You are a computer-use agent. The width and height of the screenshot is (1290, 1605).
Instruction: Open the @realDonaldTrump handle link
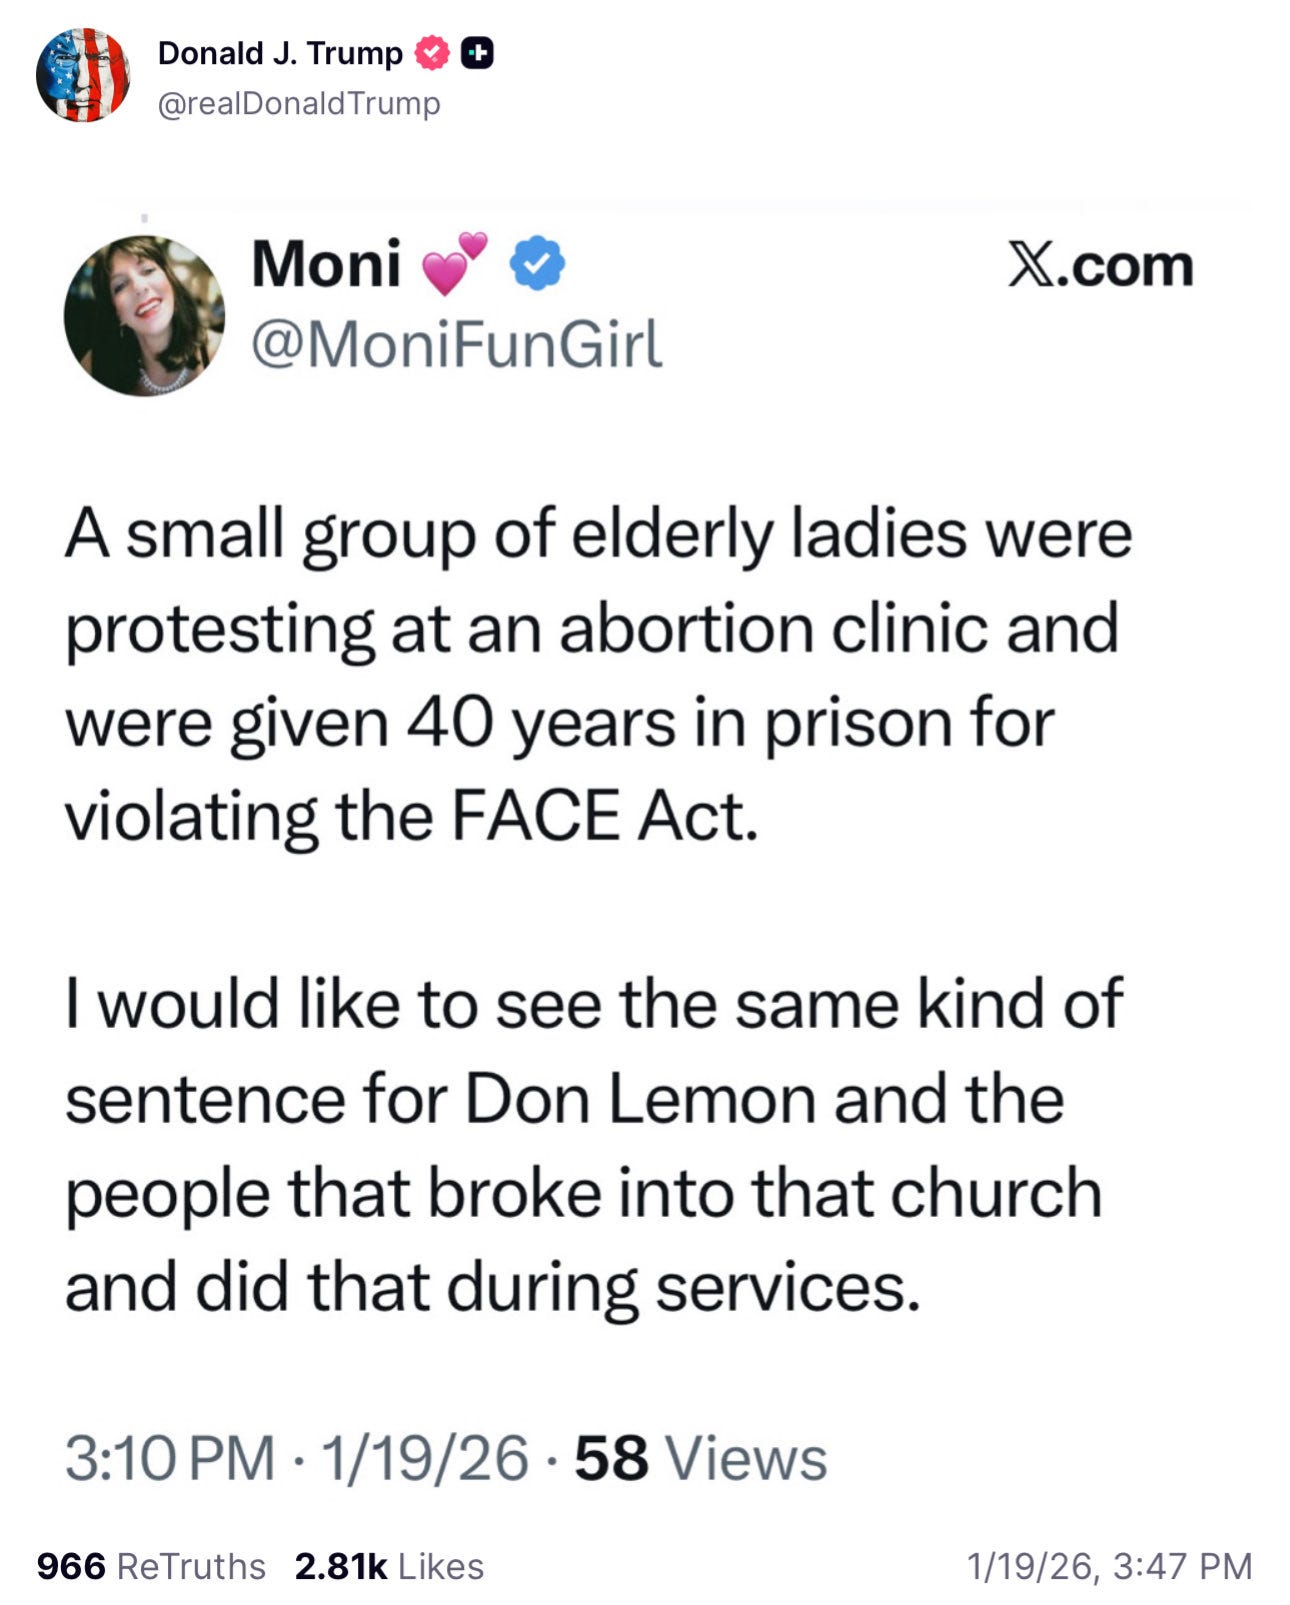click(x=299, y=103)
